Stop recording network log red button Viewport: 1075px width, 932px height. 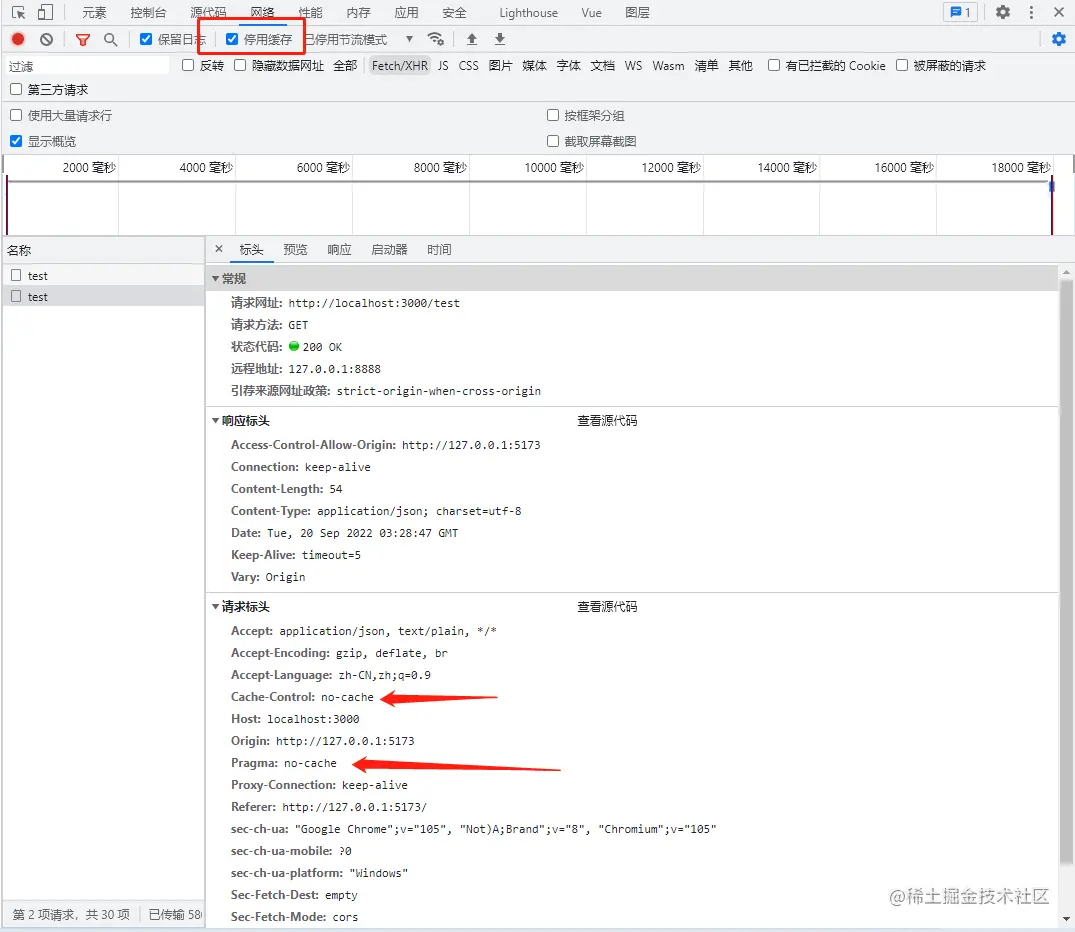[19, 39]
